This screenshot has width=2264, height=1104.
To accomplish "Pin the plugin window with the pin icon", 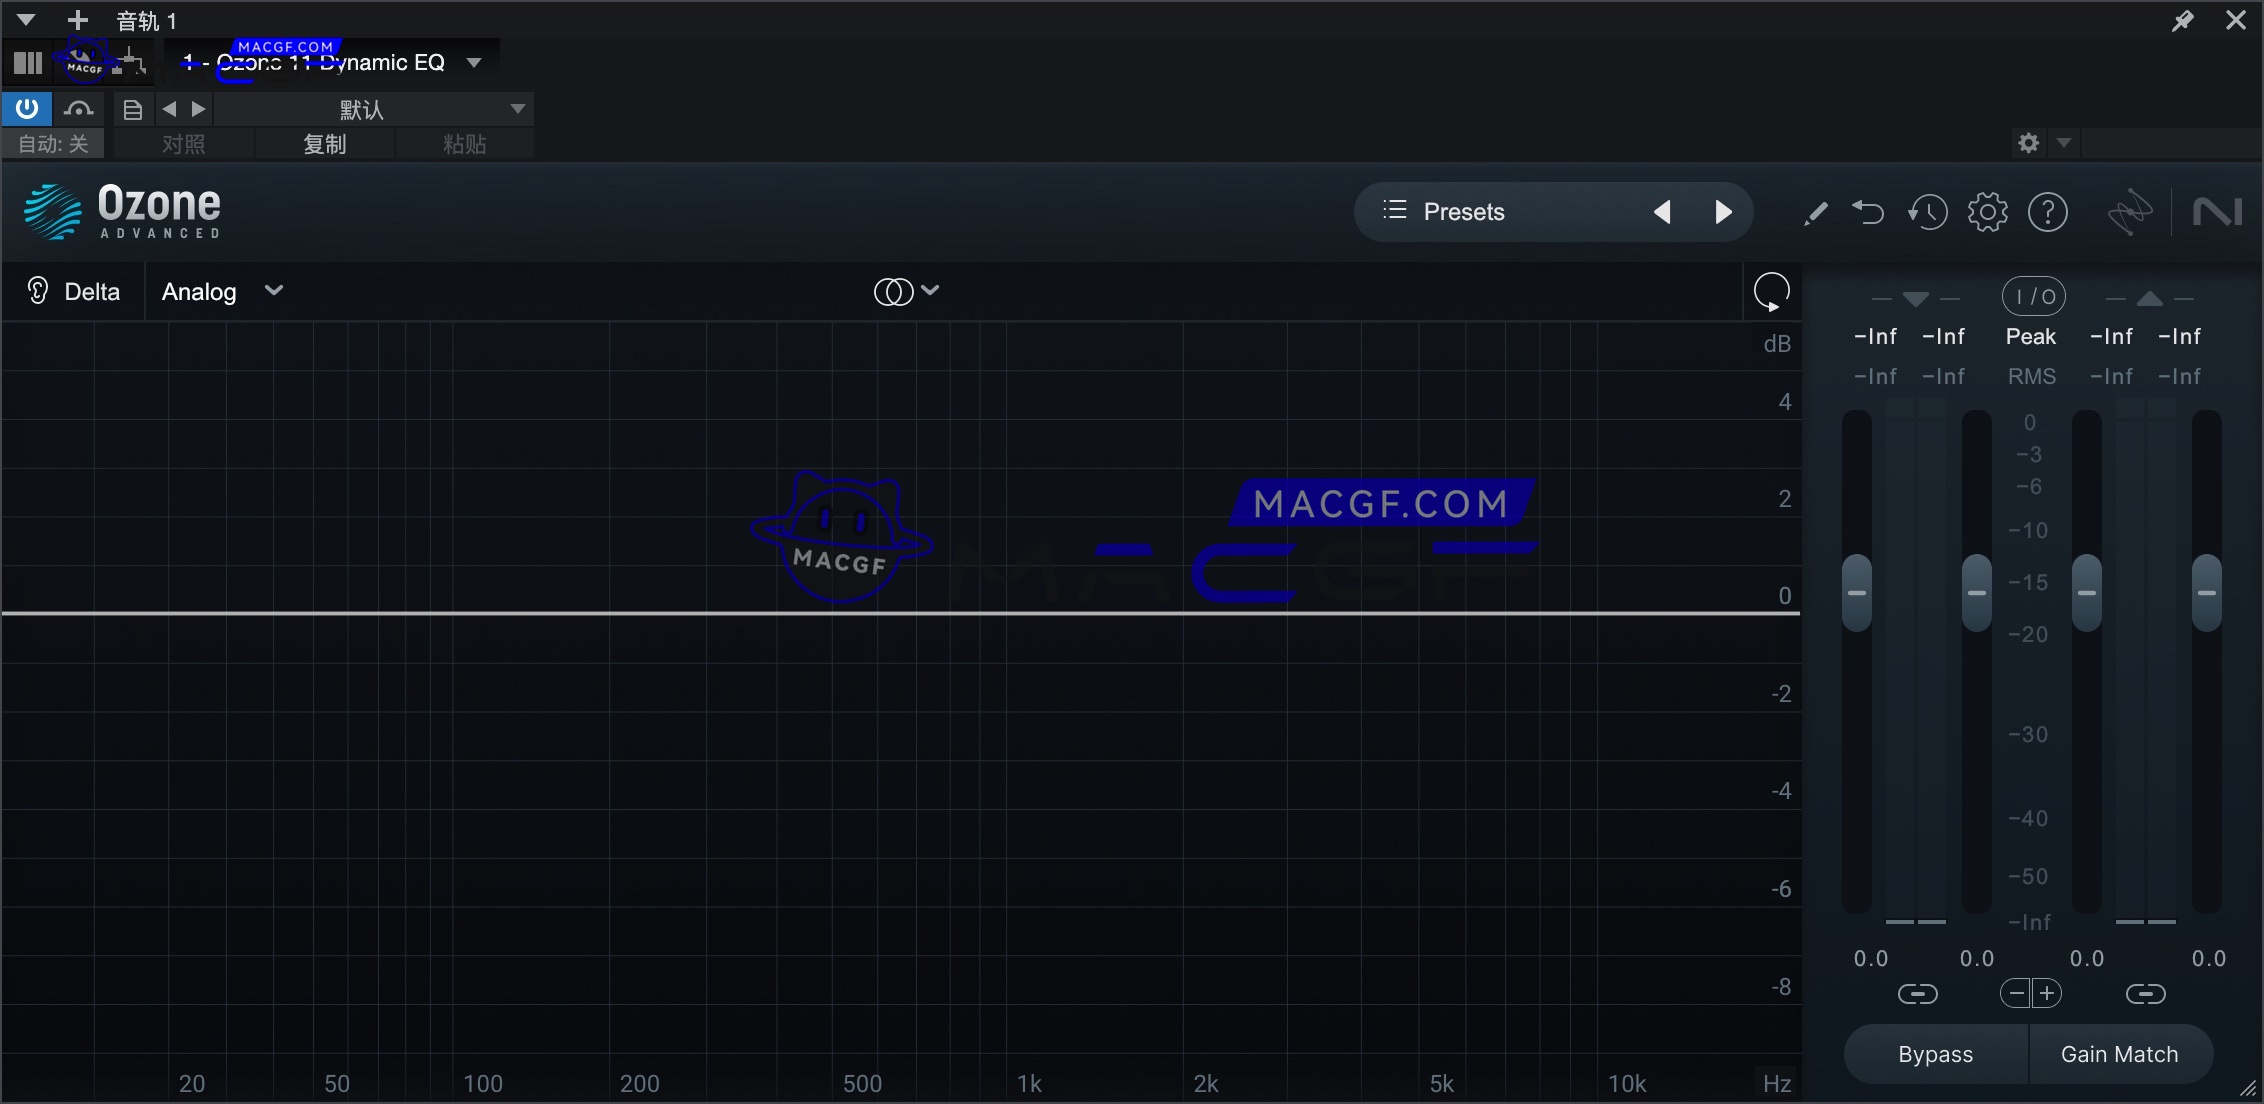I will 2184,20.
